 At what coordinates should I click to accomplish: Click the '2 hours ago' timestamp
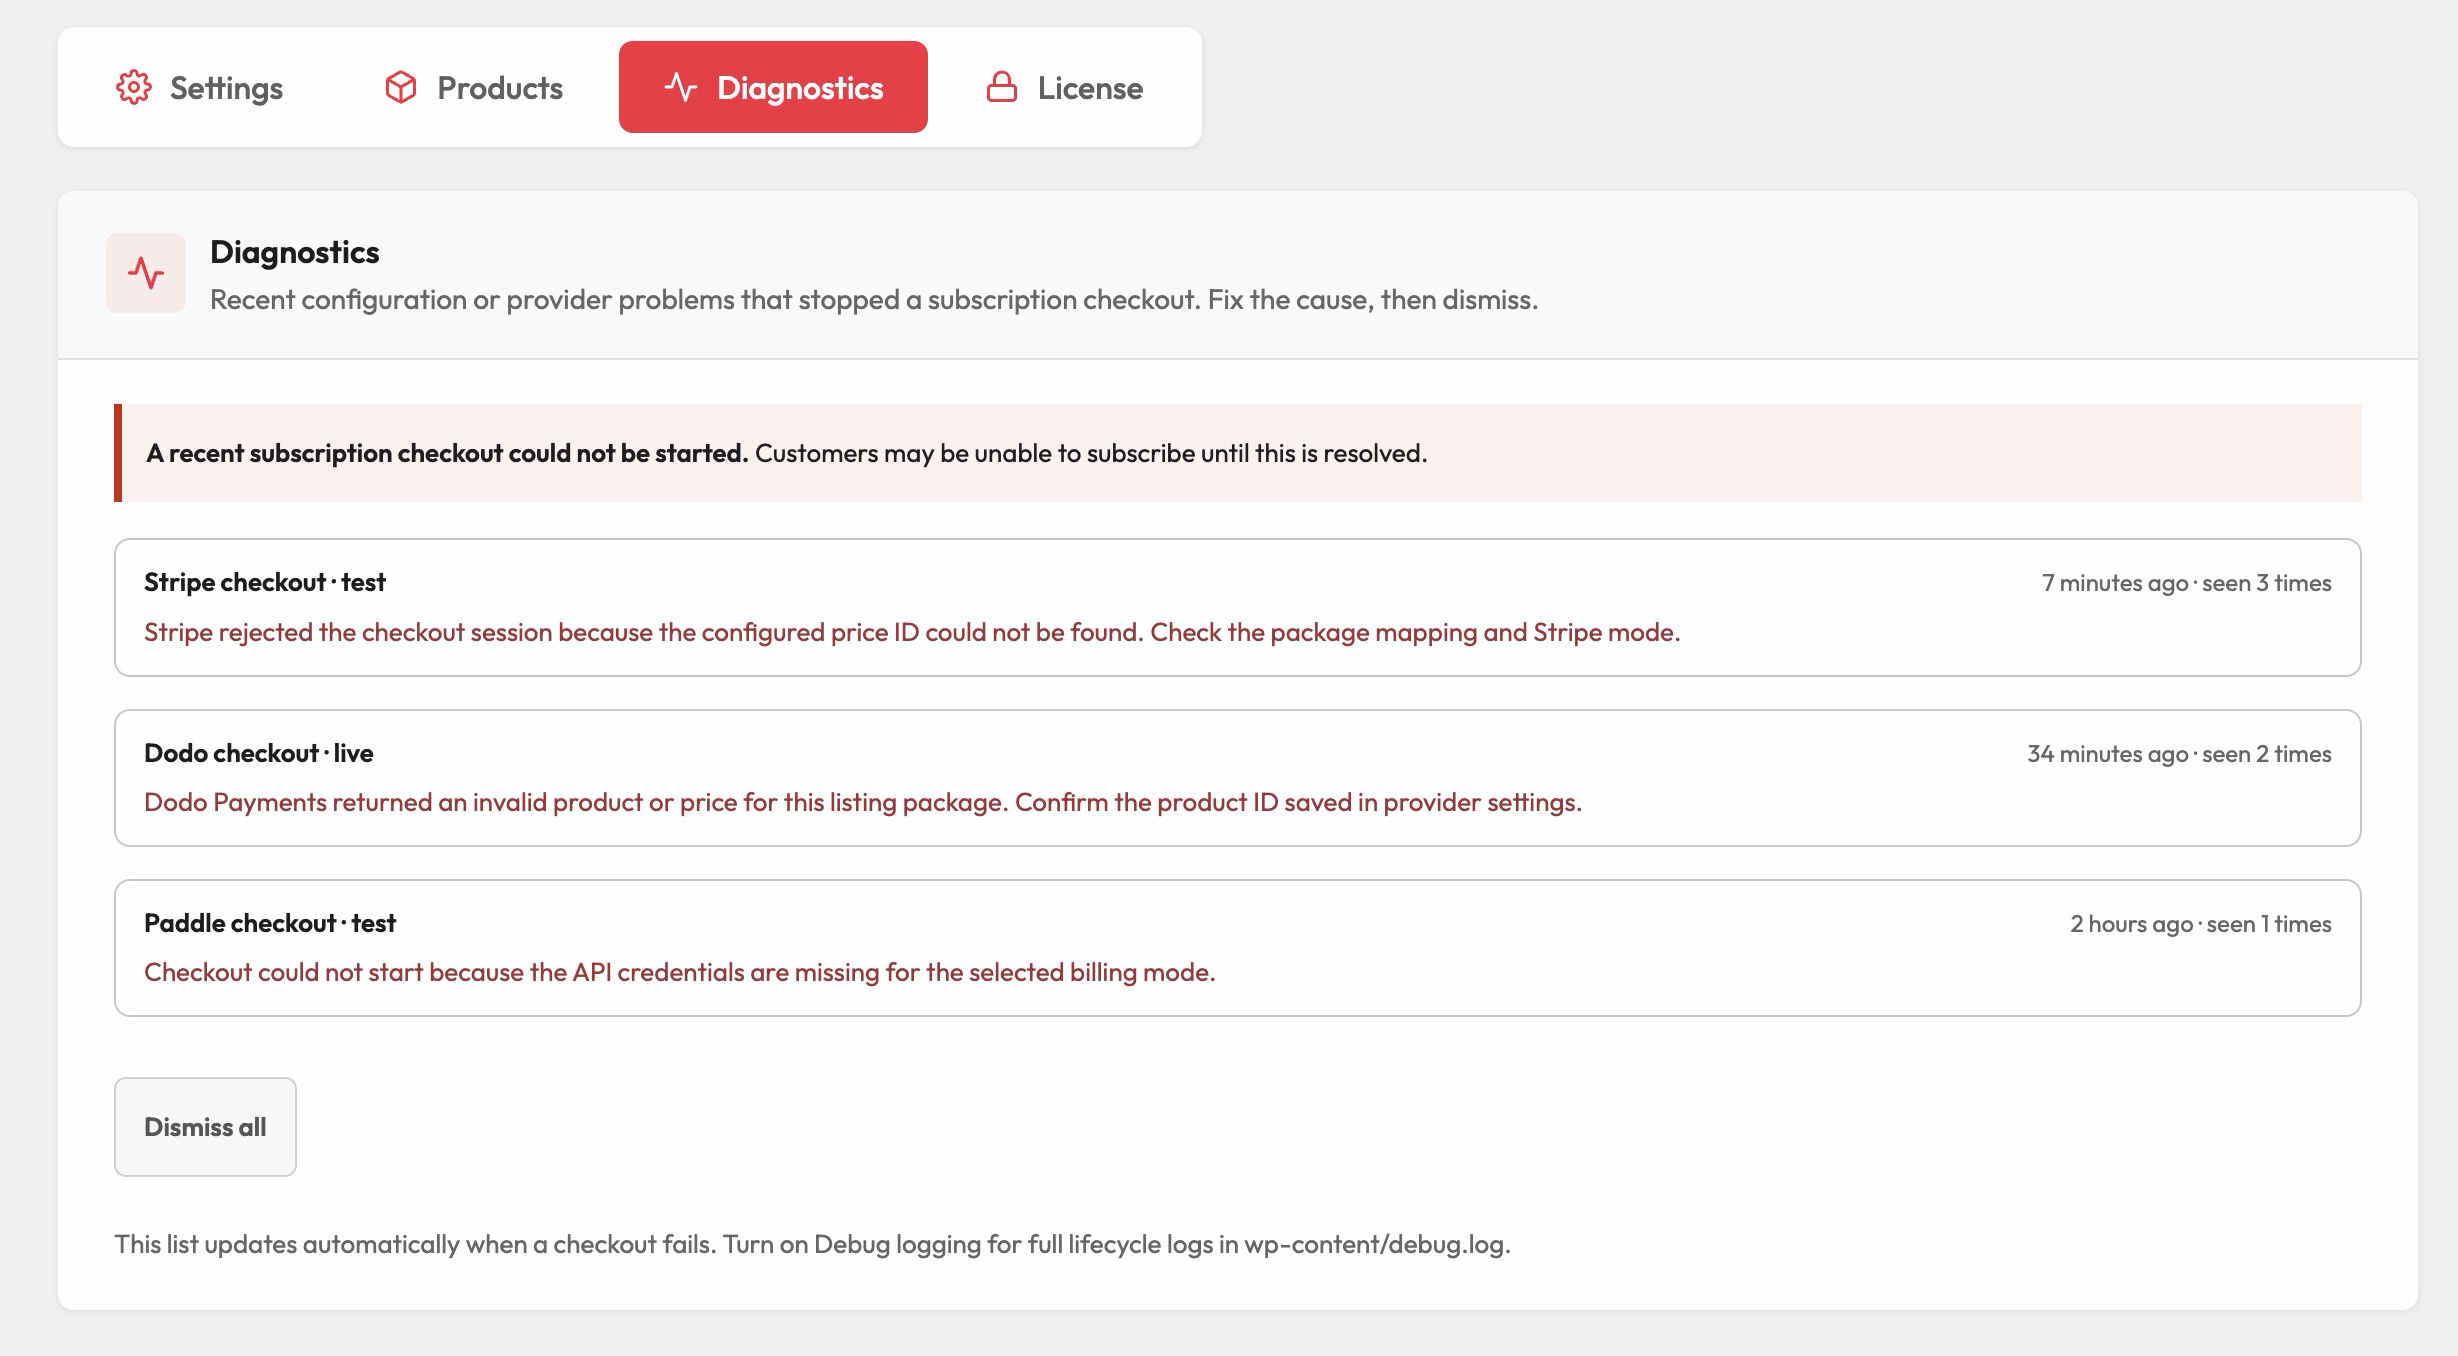(x=2131, y=924)
